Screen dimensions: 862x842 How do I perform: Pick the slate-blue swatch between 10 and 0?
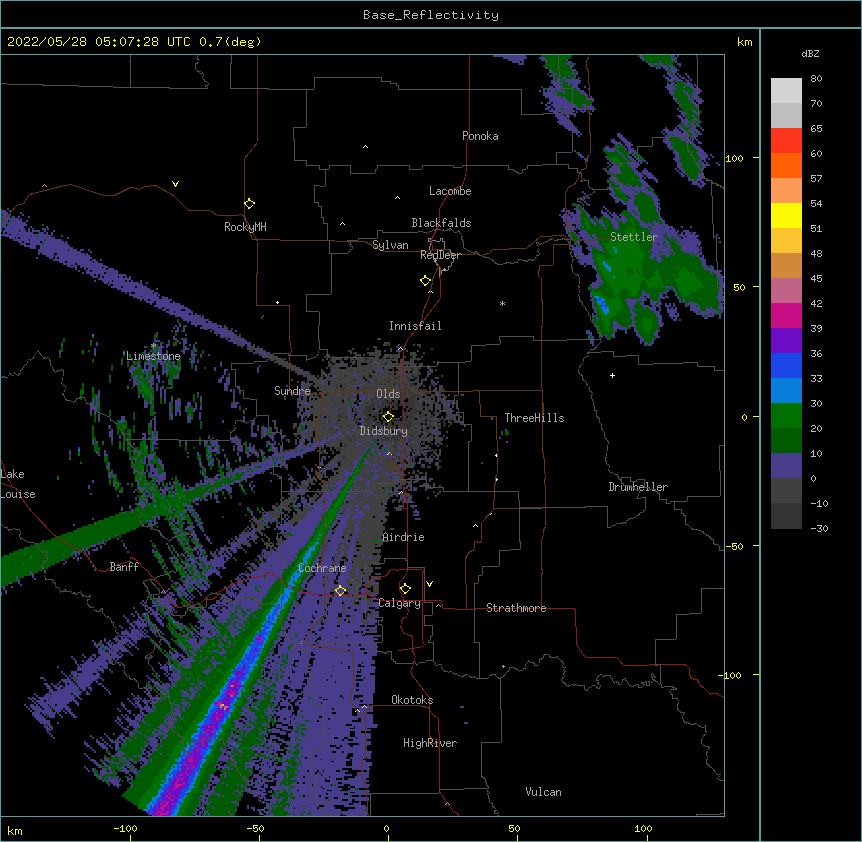click(786, 466)
